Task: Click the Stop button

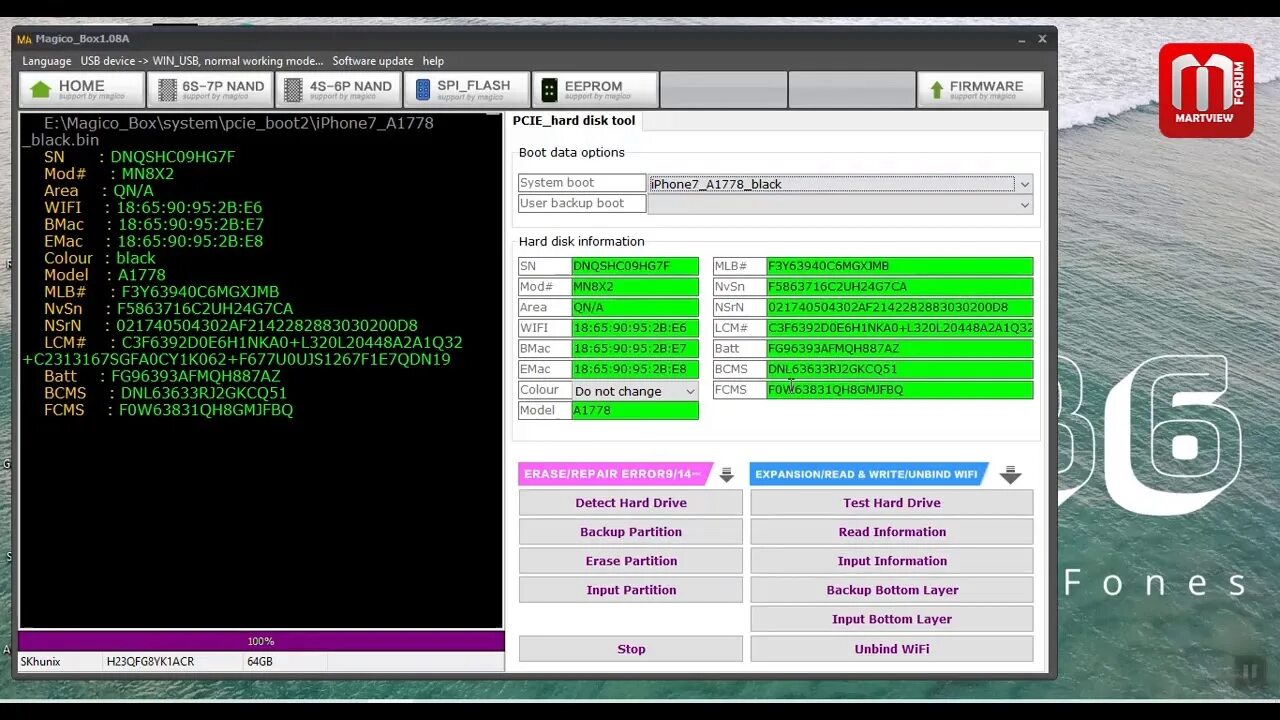Action: pyautogui.click(x=631, y=649)
